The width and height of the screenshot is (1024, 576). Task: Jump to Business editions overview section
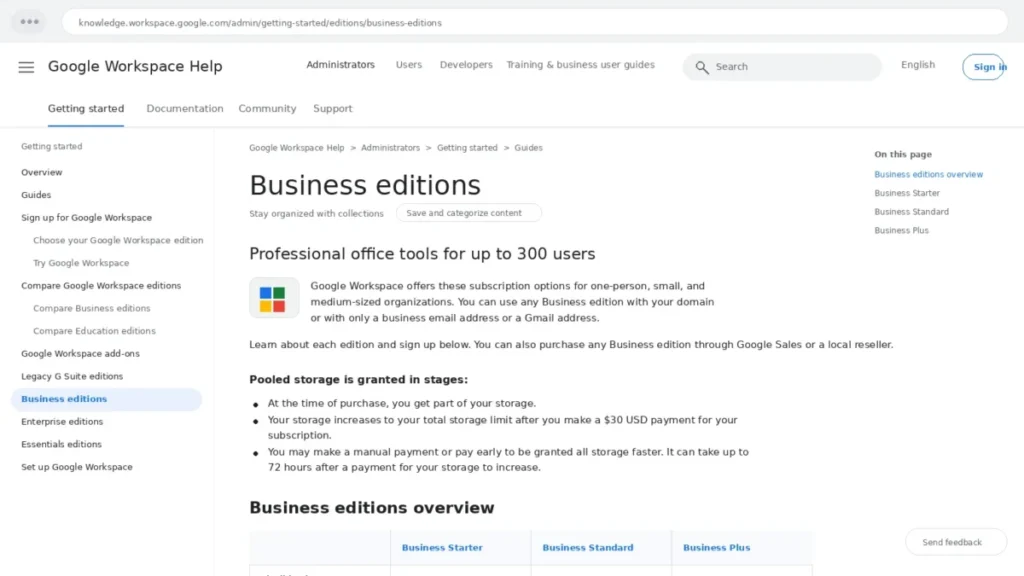[929, 174]
